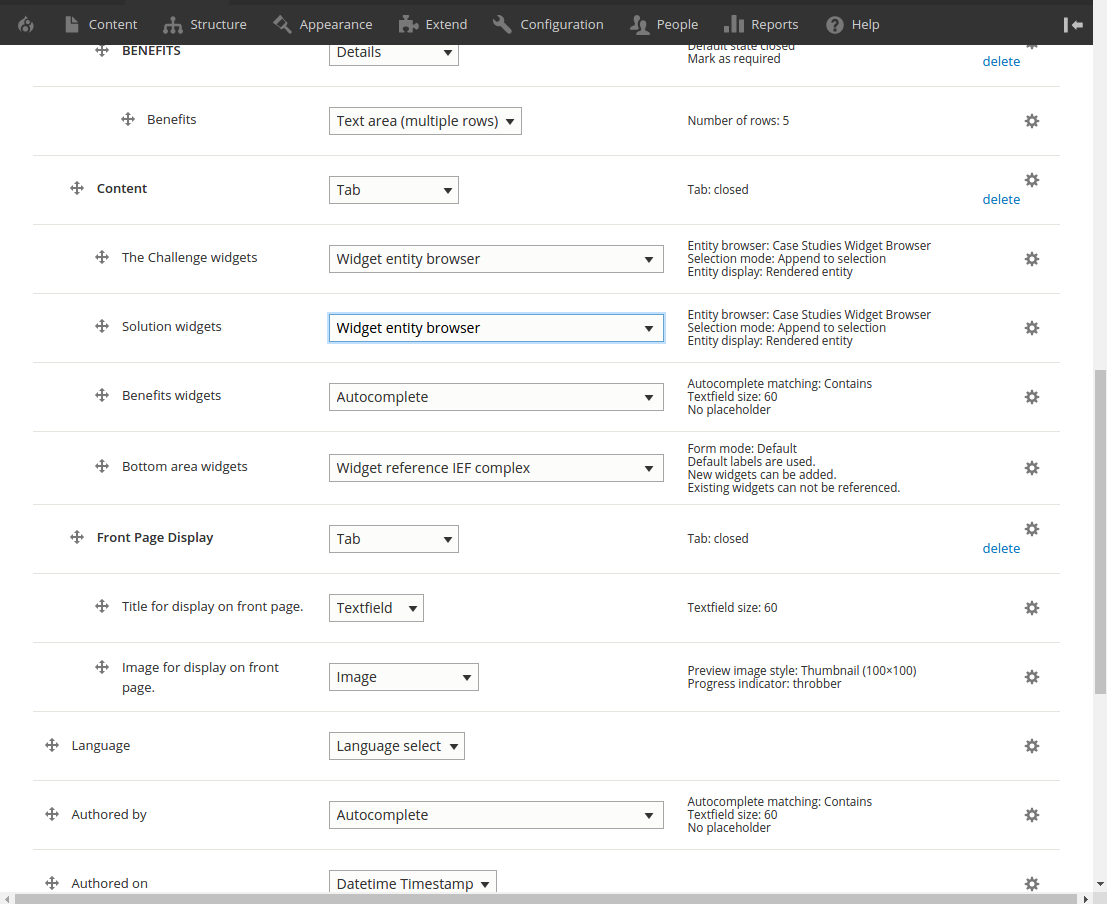
Task: Click drag handle for Authored by row
Action: (x=52, y=814)
